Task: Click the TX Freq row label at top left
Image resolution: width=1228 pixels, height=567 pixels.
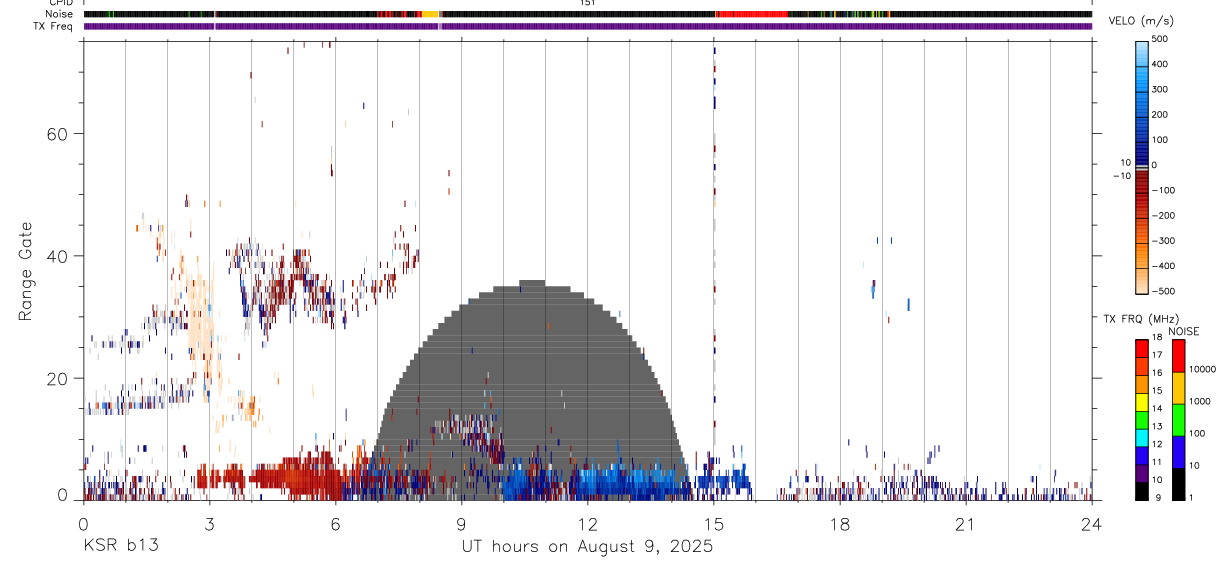Action: (x=52, y=25)
